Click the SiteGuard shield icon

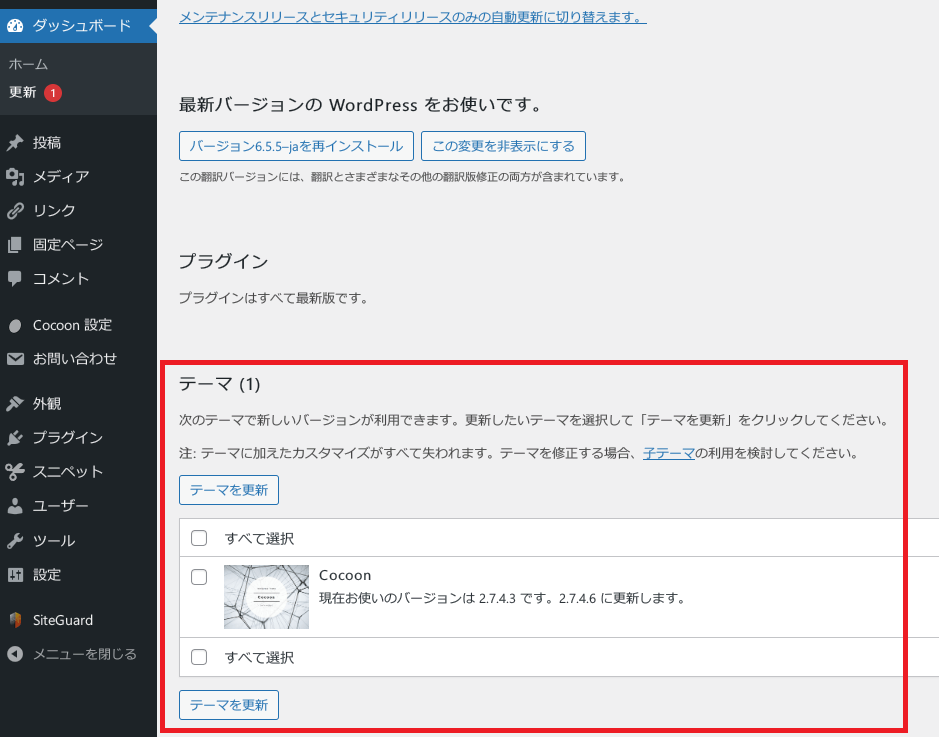(x=16, y=620)
